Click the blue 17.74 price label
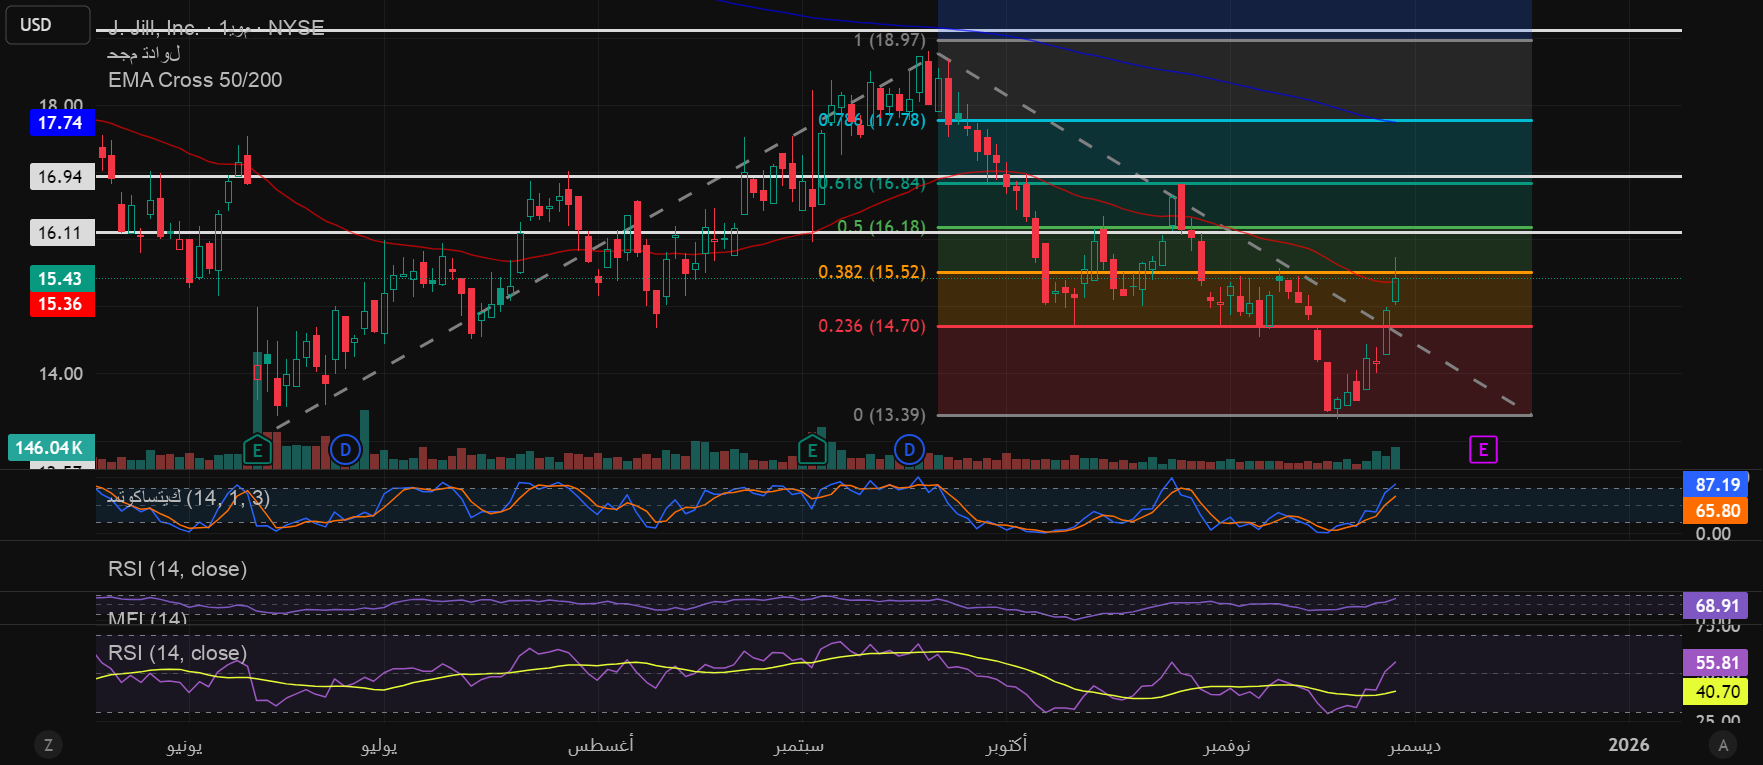This screenshot has height=765, width=1763. click(x=61, y=123)
